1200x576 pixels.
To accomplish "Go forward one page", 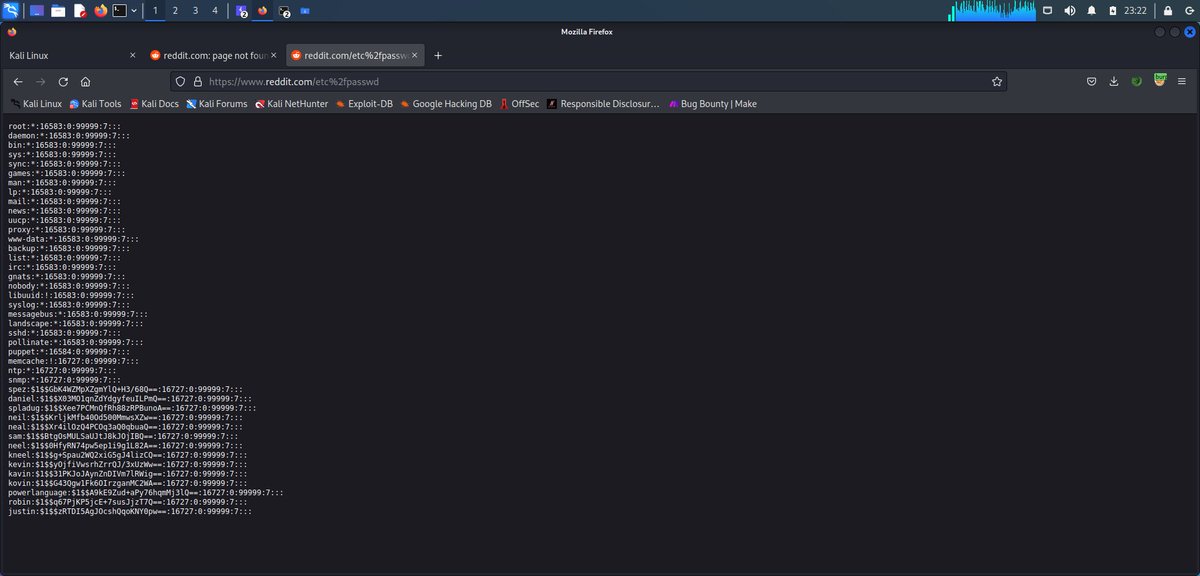I will [x=40, y=82].
